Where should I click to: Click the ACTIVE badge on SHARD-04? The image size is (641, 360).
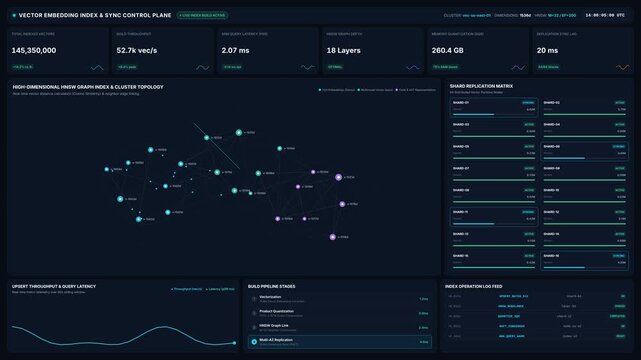(x=620, y=125)
